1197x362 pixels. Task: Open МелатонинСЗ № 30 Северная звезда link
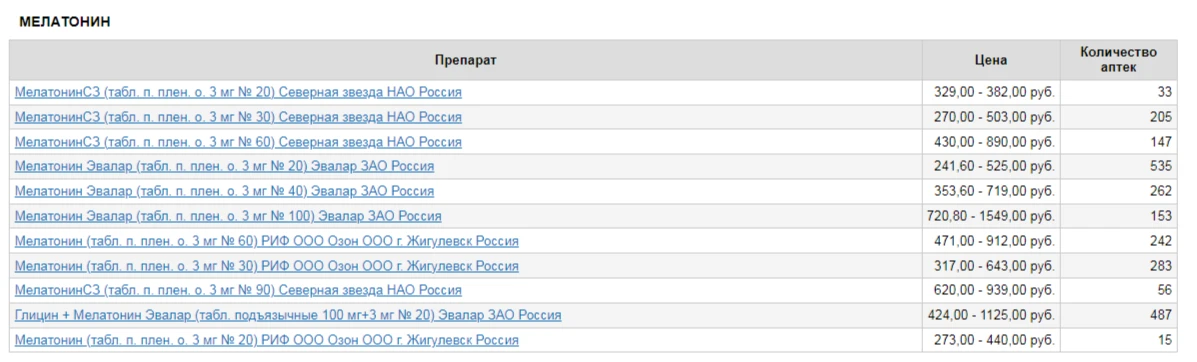[238, 118]
